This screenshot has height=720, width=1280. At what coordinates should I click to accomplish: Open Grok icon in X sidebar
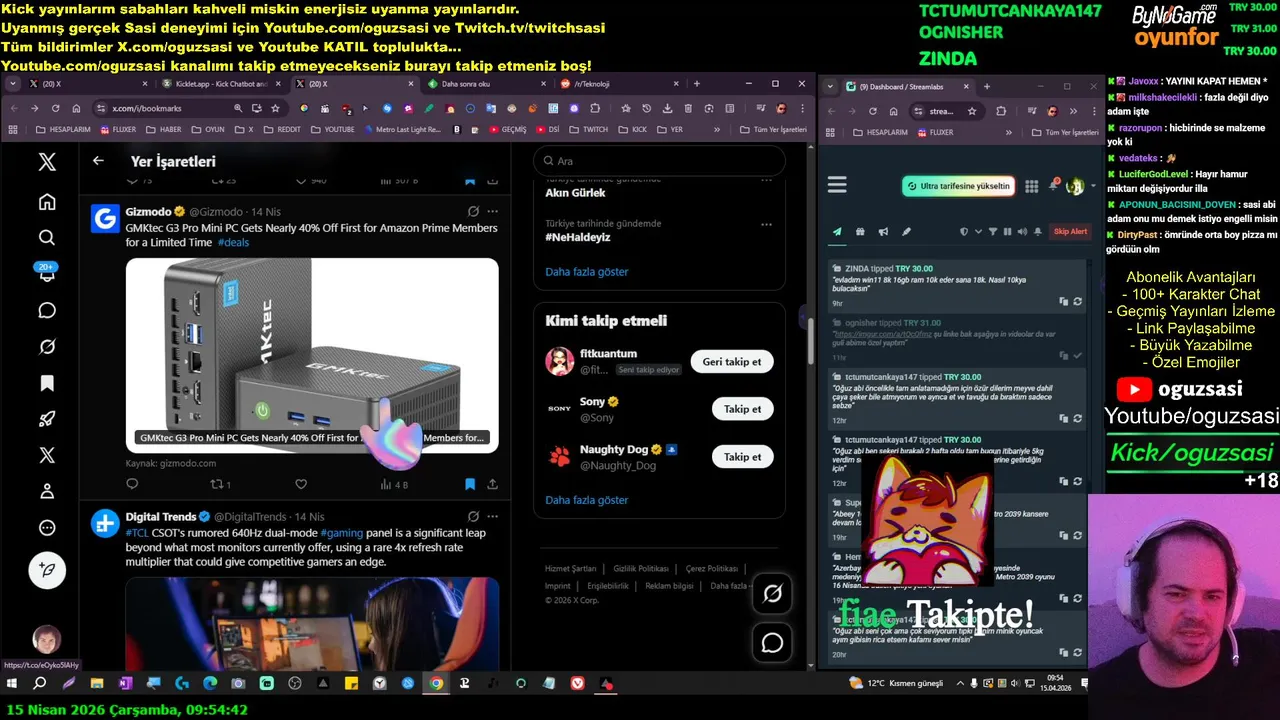tap(47, 347)
